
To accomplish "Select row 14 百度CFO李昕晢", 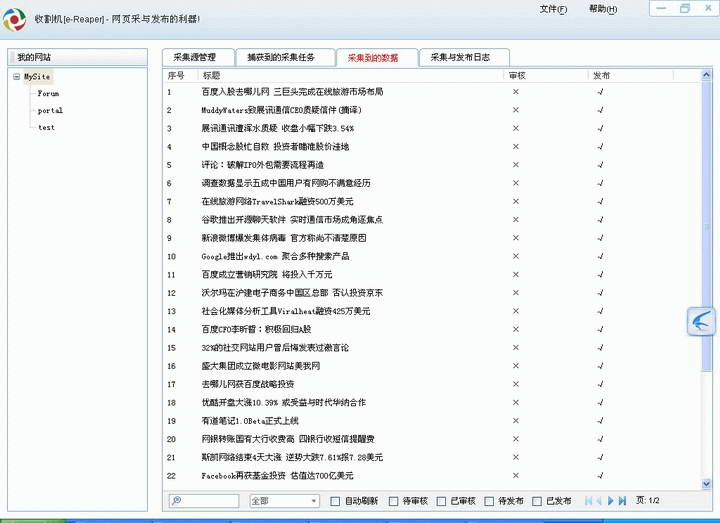I will 432,329.
